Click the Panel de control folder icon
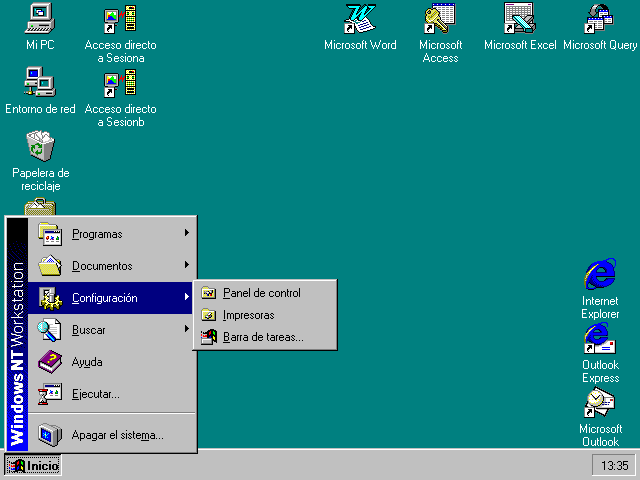 (x=209, y=293)
